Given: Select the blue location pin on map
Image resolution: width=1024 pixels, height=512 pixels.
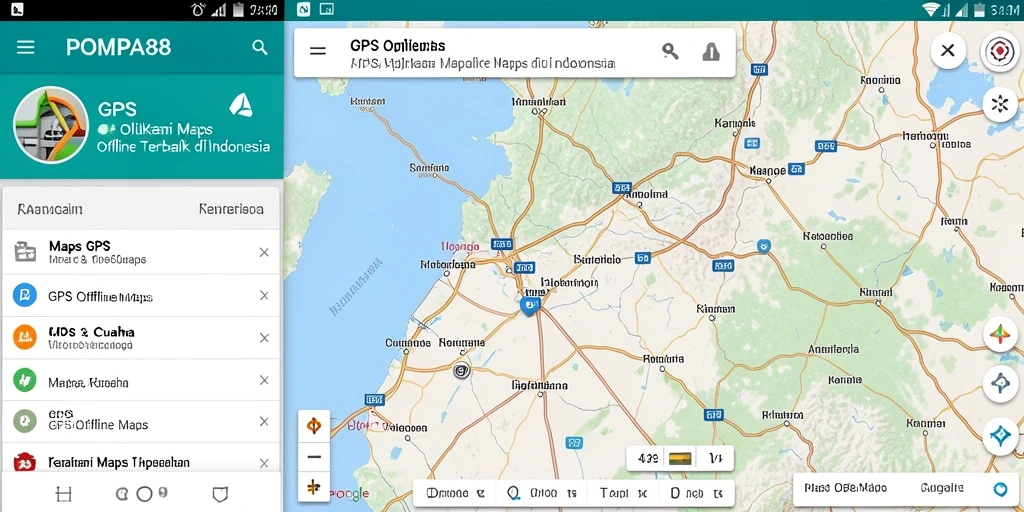Looking at the screenshot, I should coord(530,306).
